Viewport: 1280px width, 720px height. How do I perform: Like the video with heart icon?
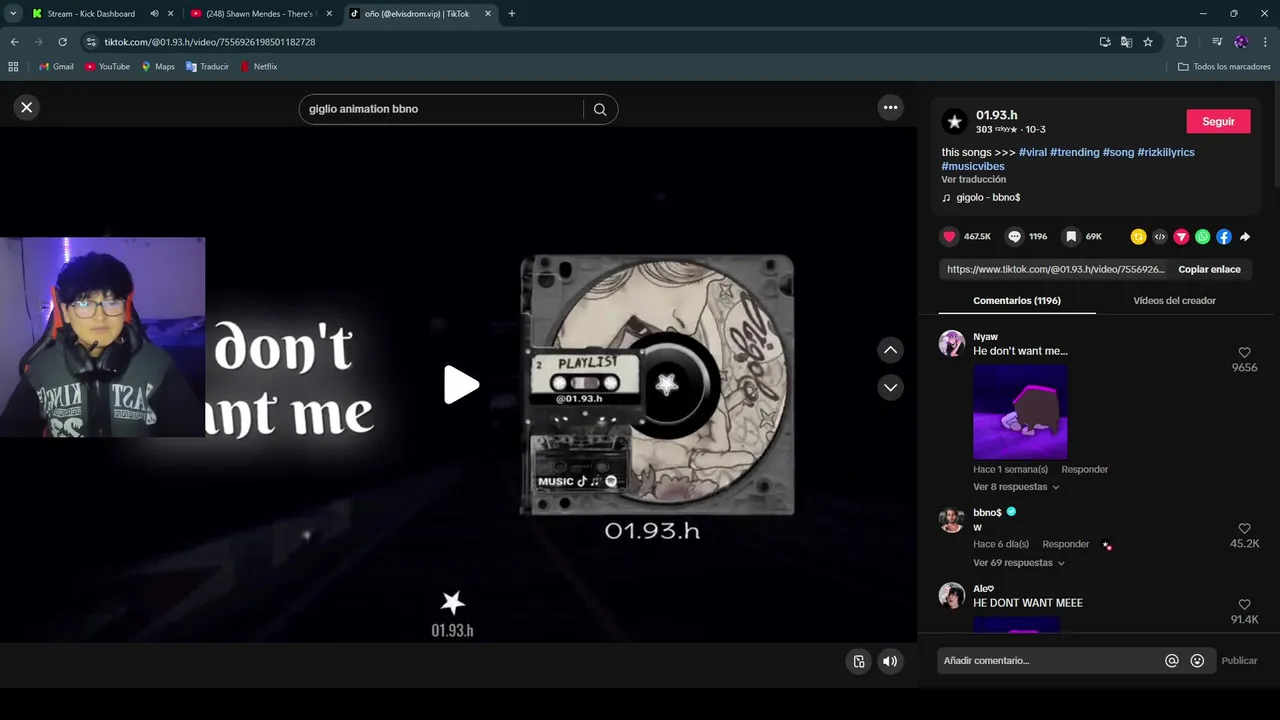coord(950,237)
